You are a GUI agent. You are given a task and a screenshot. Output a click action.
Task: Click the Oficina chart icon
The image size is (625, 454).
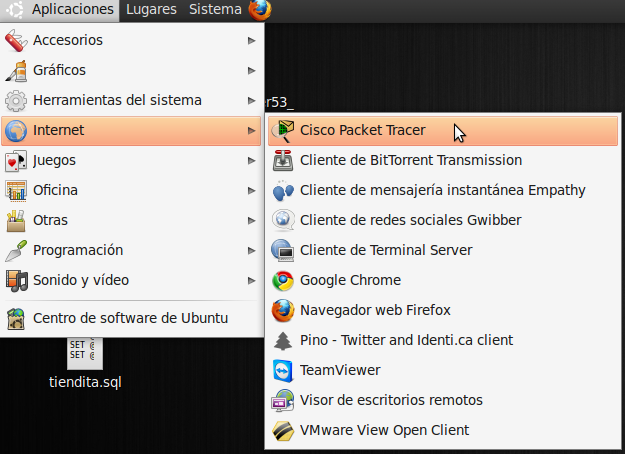click(x=16, y=191)
